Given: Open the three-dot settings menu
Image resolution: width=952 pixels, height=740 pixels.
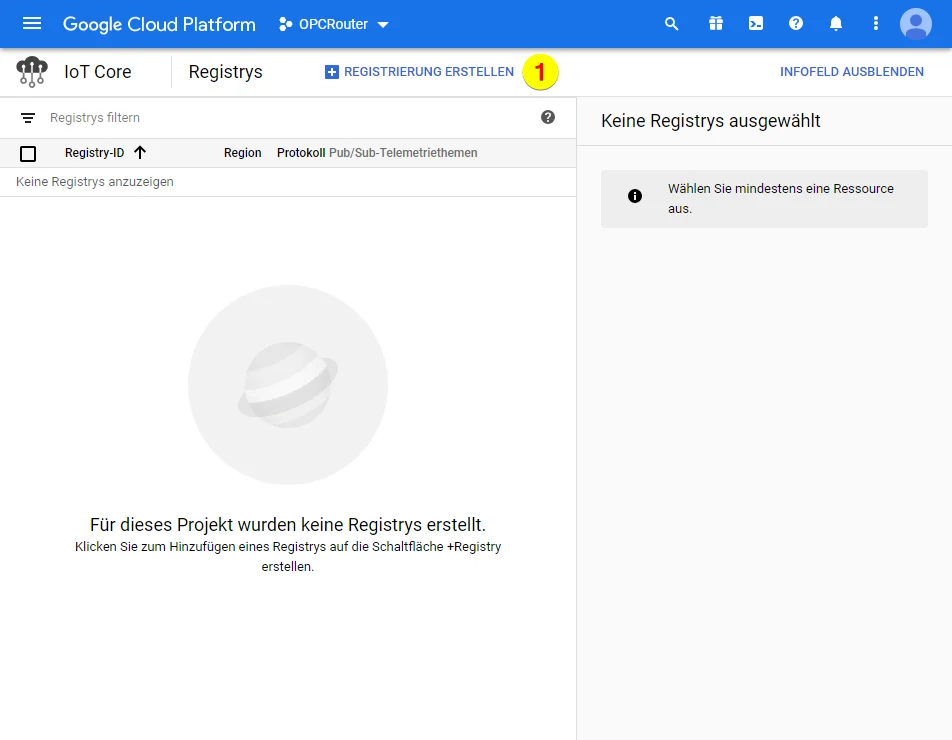Looking at the screenshot, I should pyautogui.click(x=876, y=24).
